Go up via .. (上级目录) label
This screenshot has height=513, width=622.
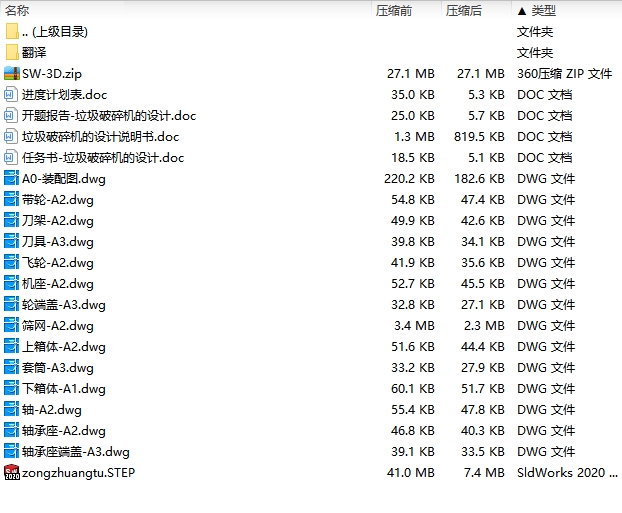point(55,32)
